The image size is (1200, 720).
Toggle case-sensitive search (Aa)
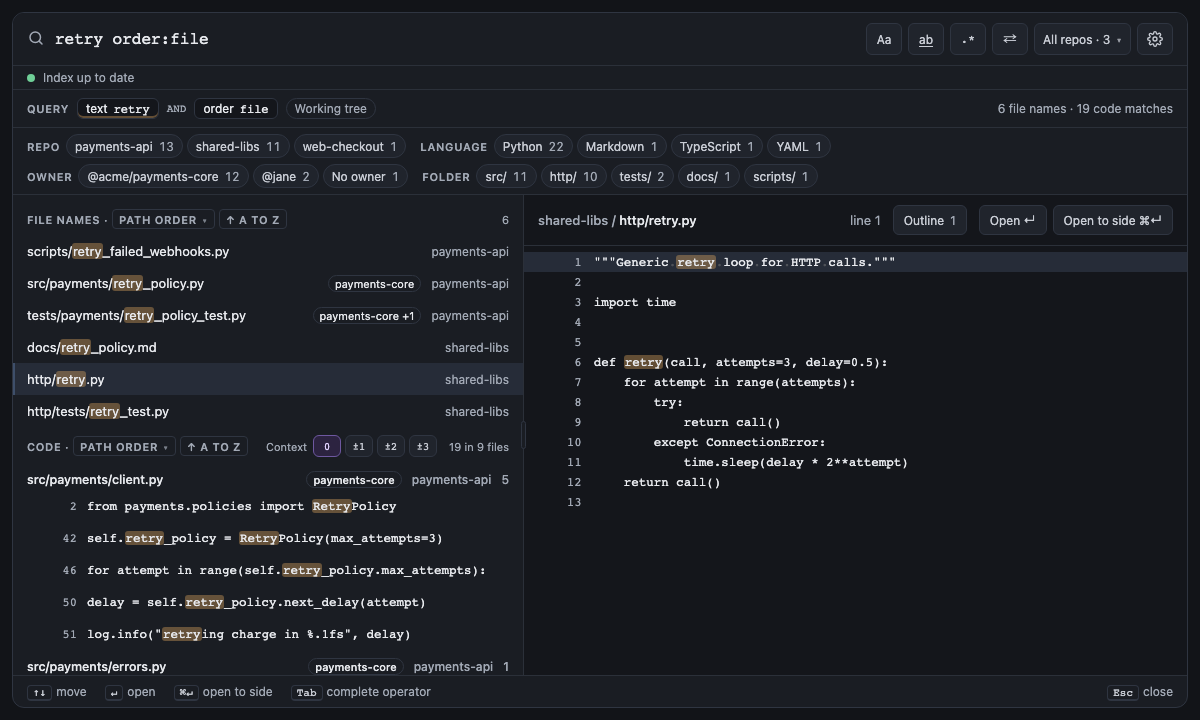[884, 39]
